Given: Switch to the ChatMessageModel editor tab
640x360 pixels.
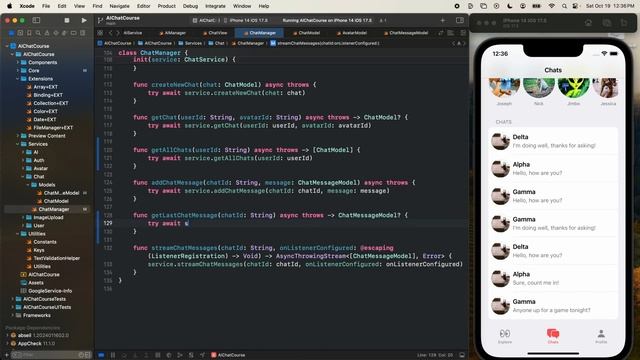Looking at the screenshot, I should tap(406, 33).
